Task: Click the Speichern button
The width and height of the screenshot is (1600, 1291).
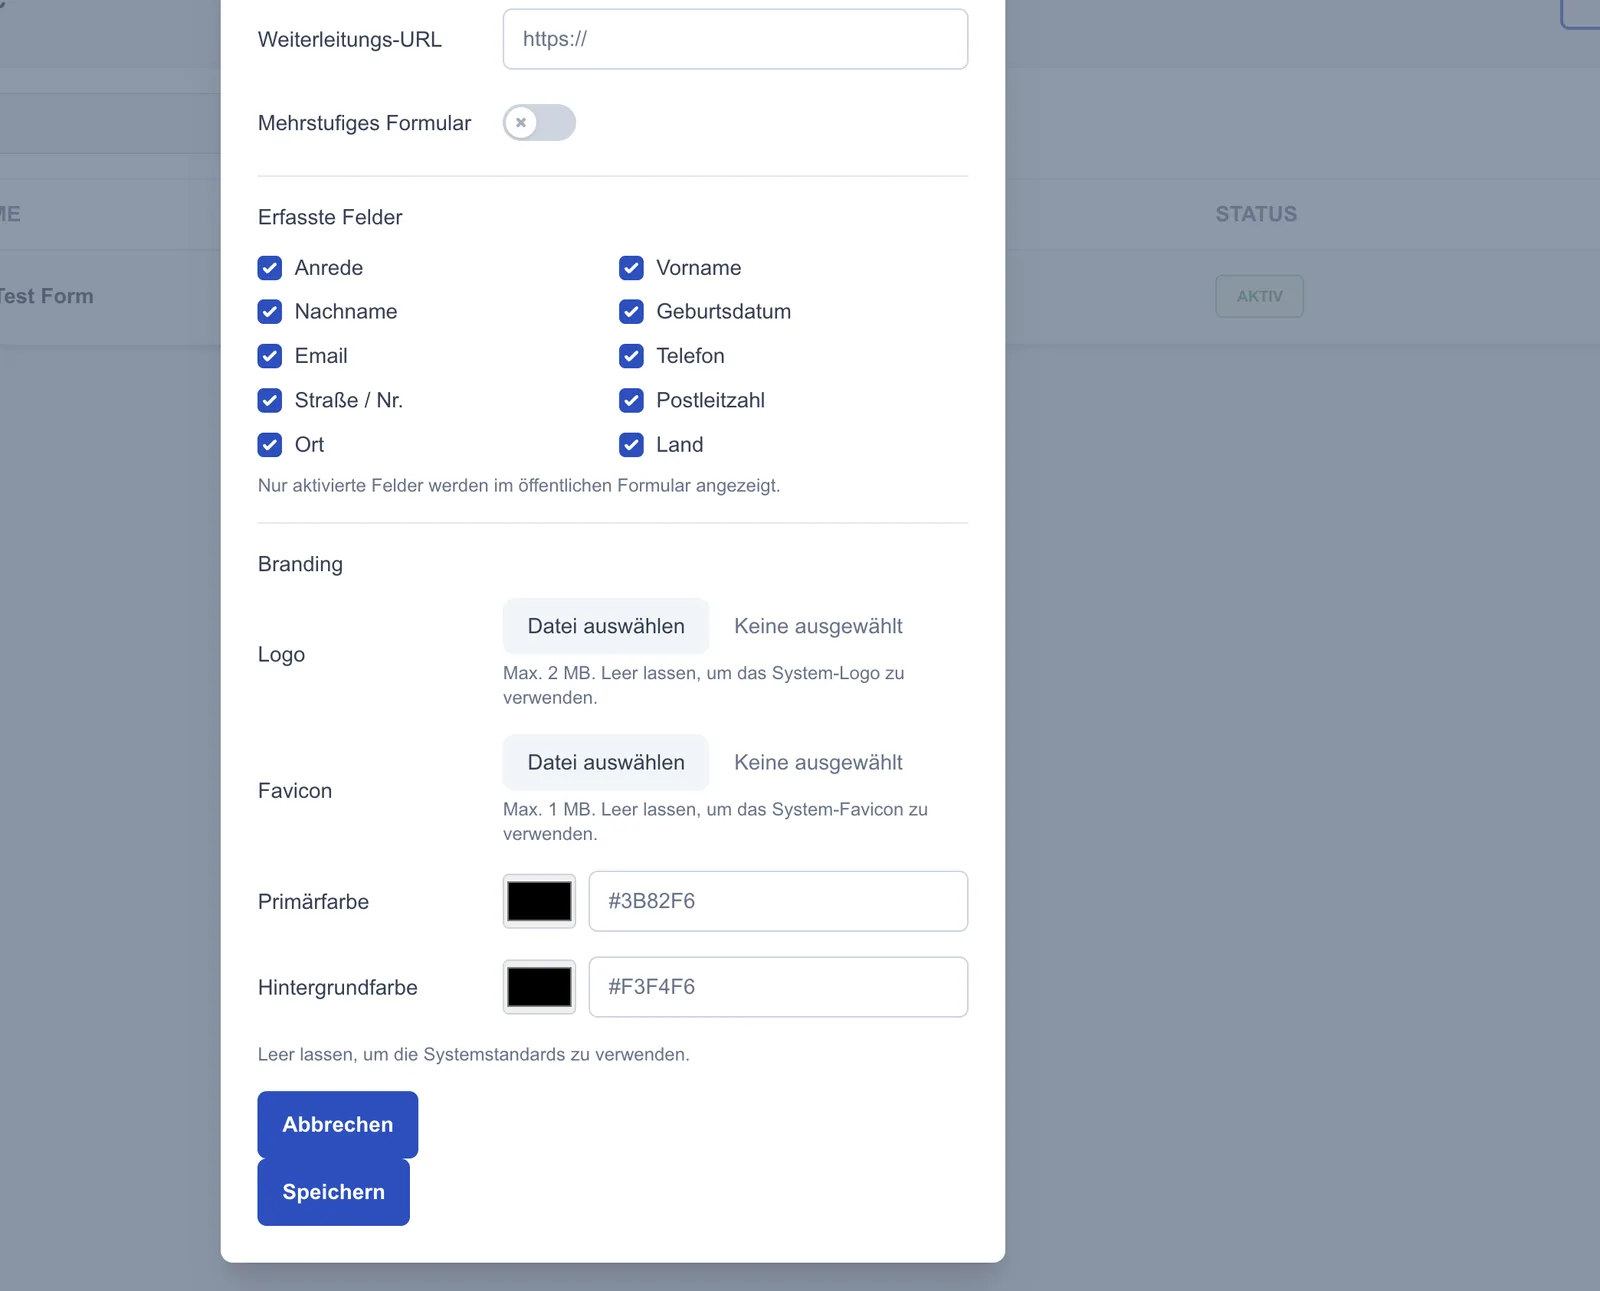Action: pyautogui.click(x=334, y=1192)
